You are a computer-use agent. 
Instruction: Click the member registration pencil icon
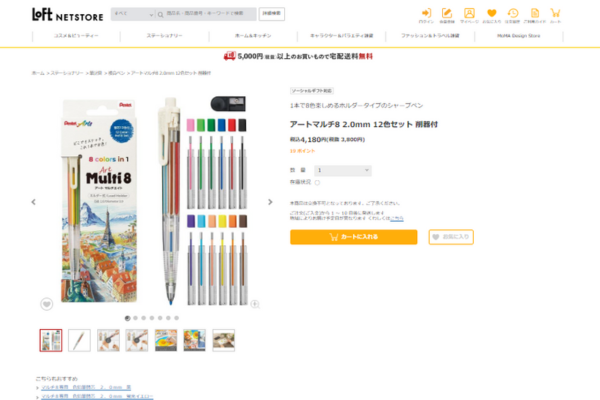(x=447, y=13)
